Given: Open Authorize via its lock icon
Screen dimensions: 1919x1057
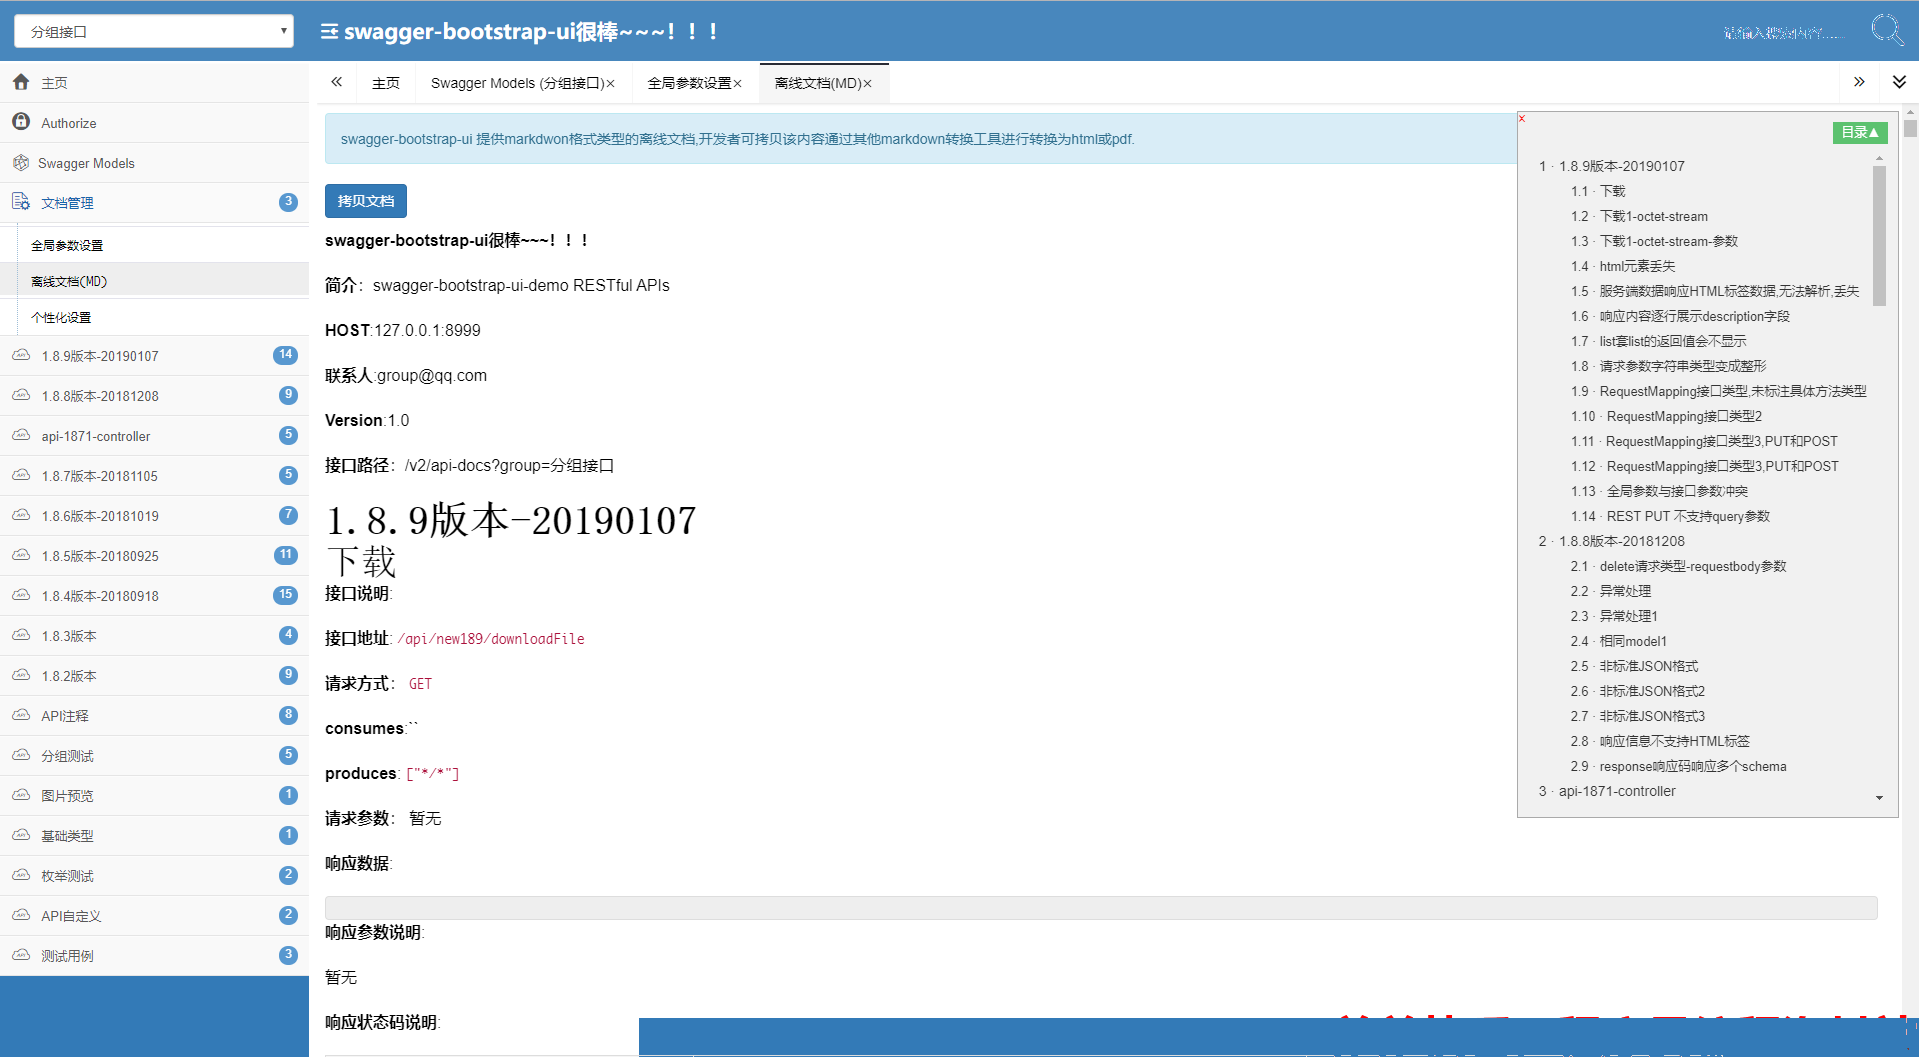Looking at the screenshot, I should click(21, 122).
